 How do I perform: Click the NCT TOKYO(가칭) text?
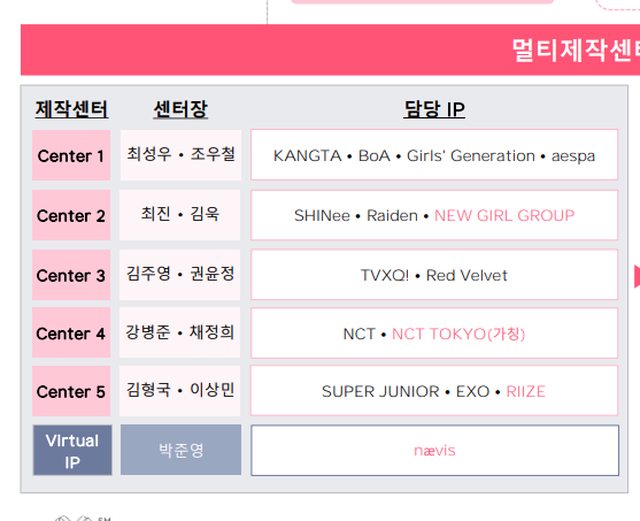(x=458, y=334)
